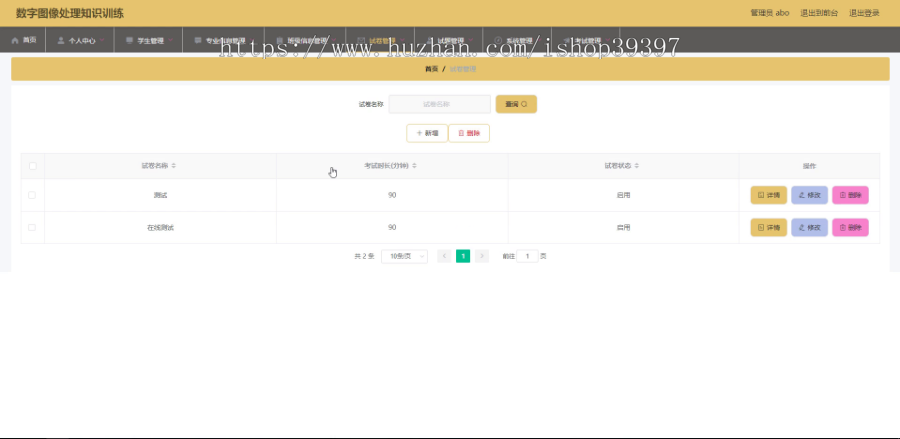
Task: Select page 1 in pagination
Action: pyautogui.click(x=463, y=256)
